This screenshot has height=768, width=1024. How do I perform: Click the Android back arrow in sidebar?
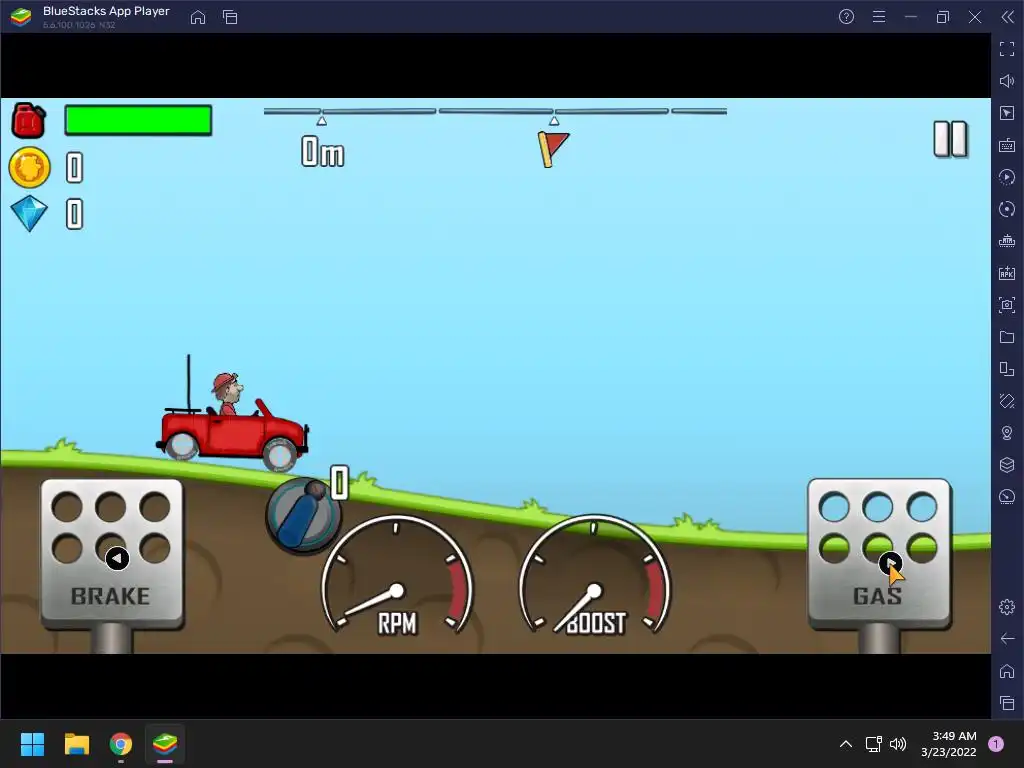point(1007,639)
